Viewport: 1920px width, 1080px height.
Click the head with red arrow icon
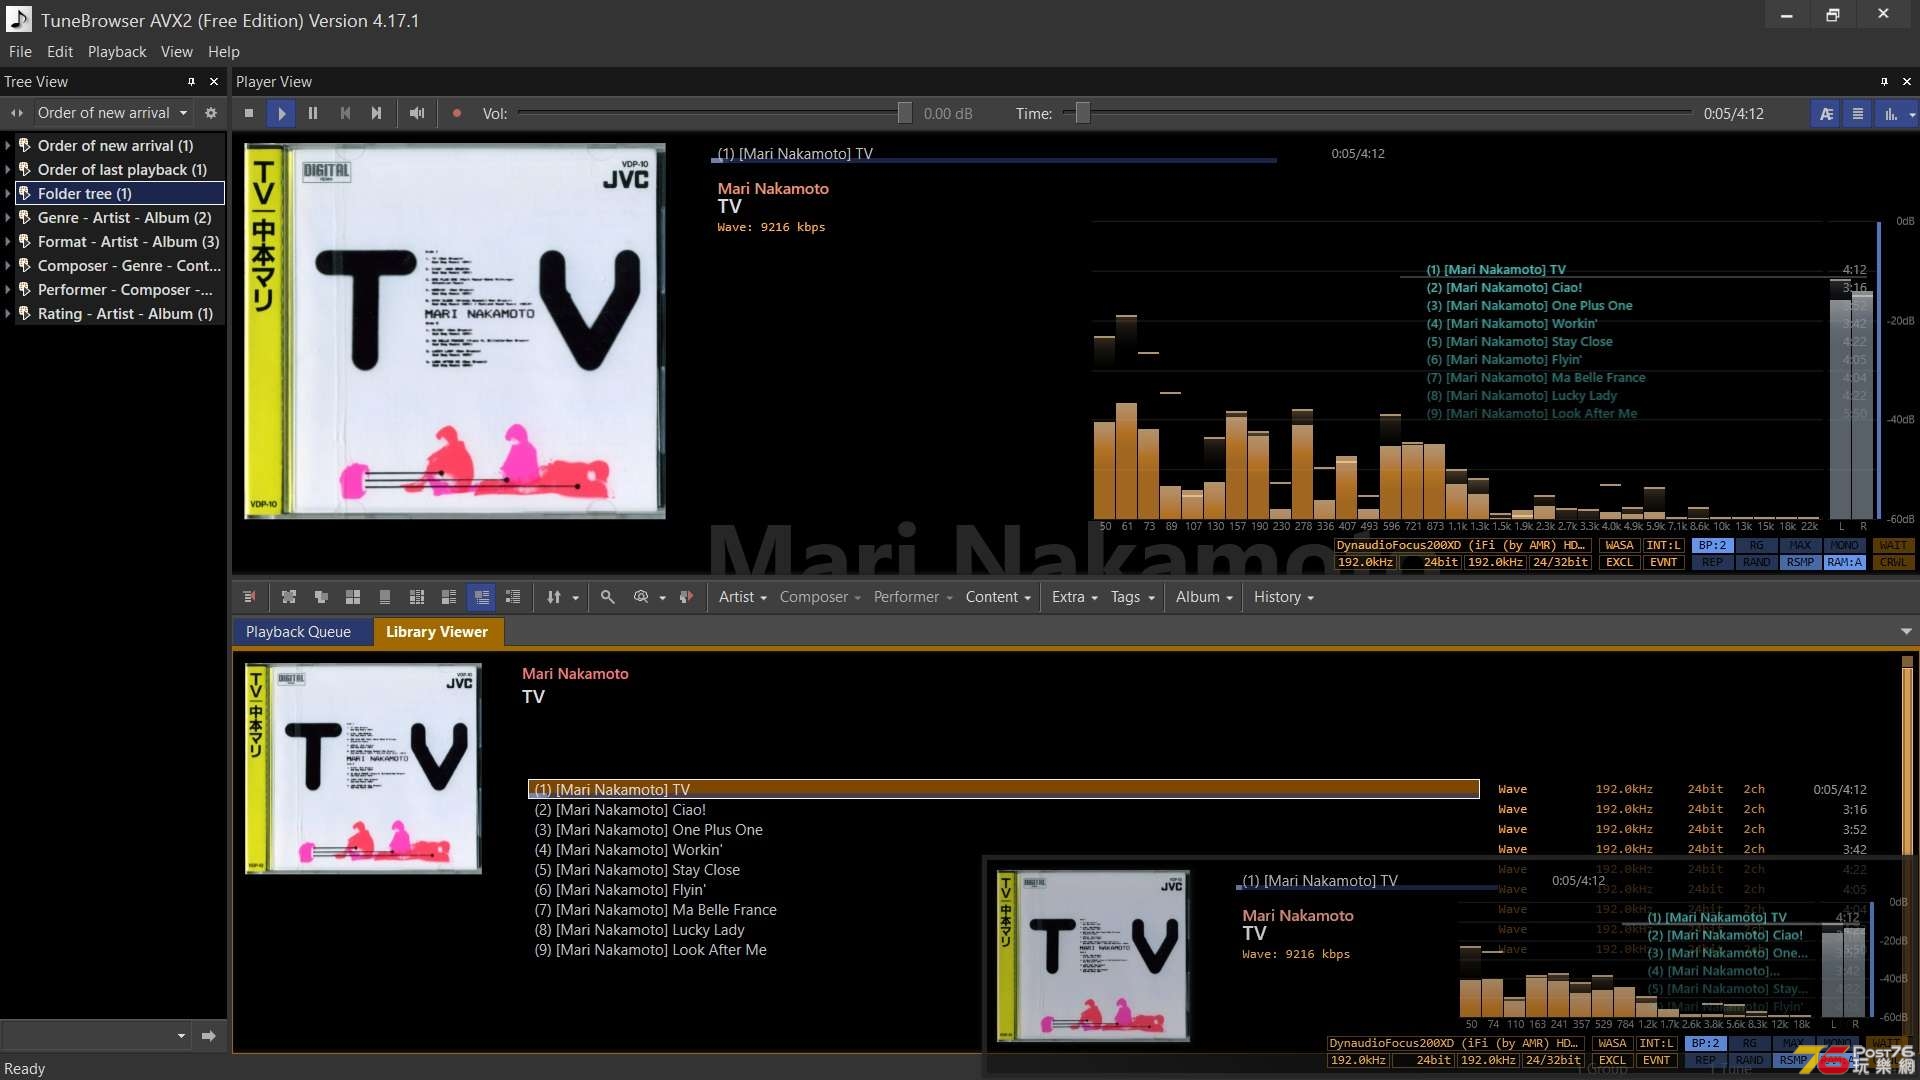(686, 597)
